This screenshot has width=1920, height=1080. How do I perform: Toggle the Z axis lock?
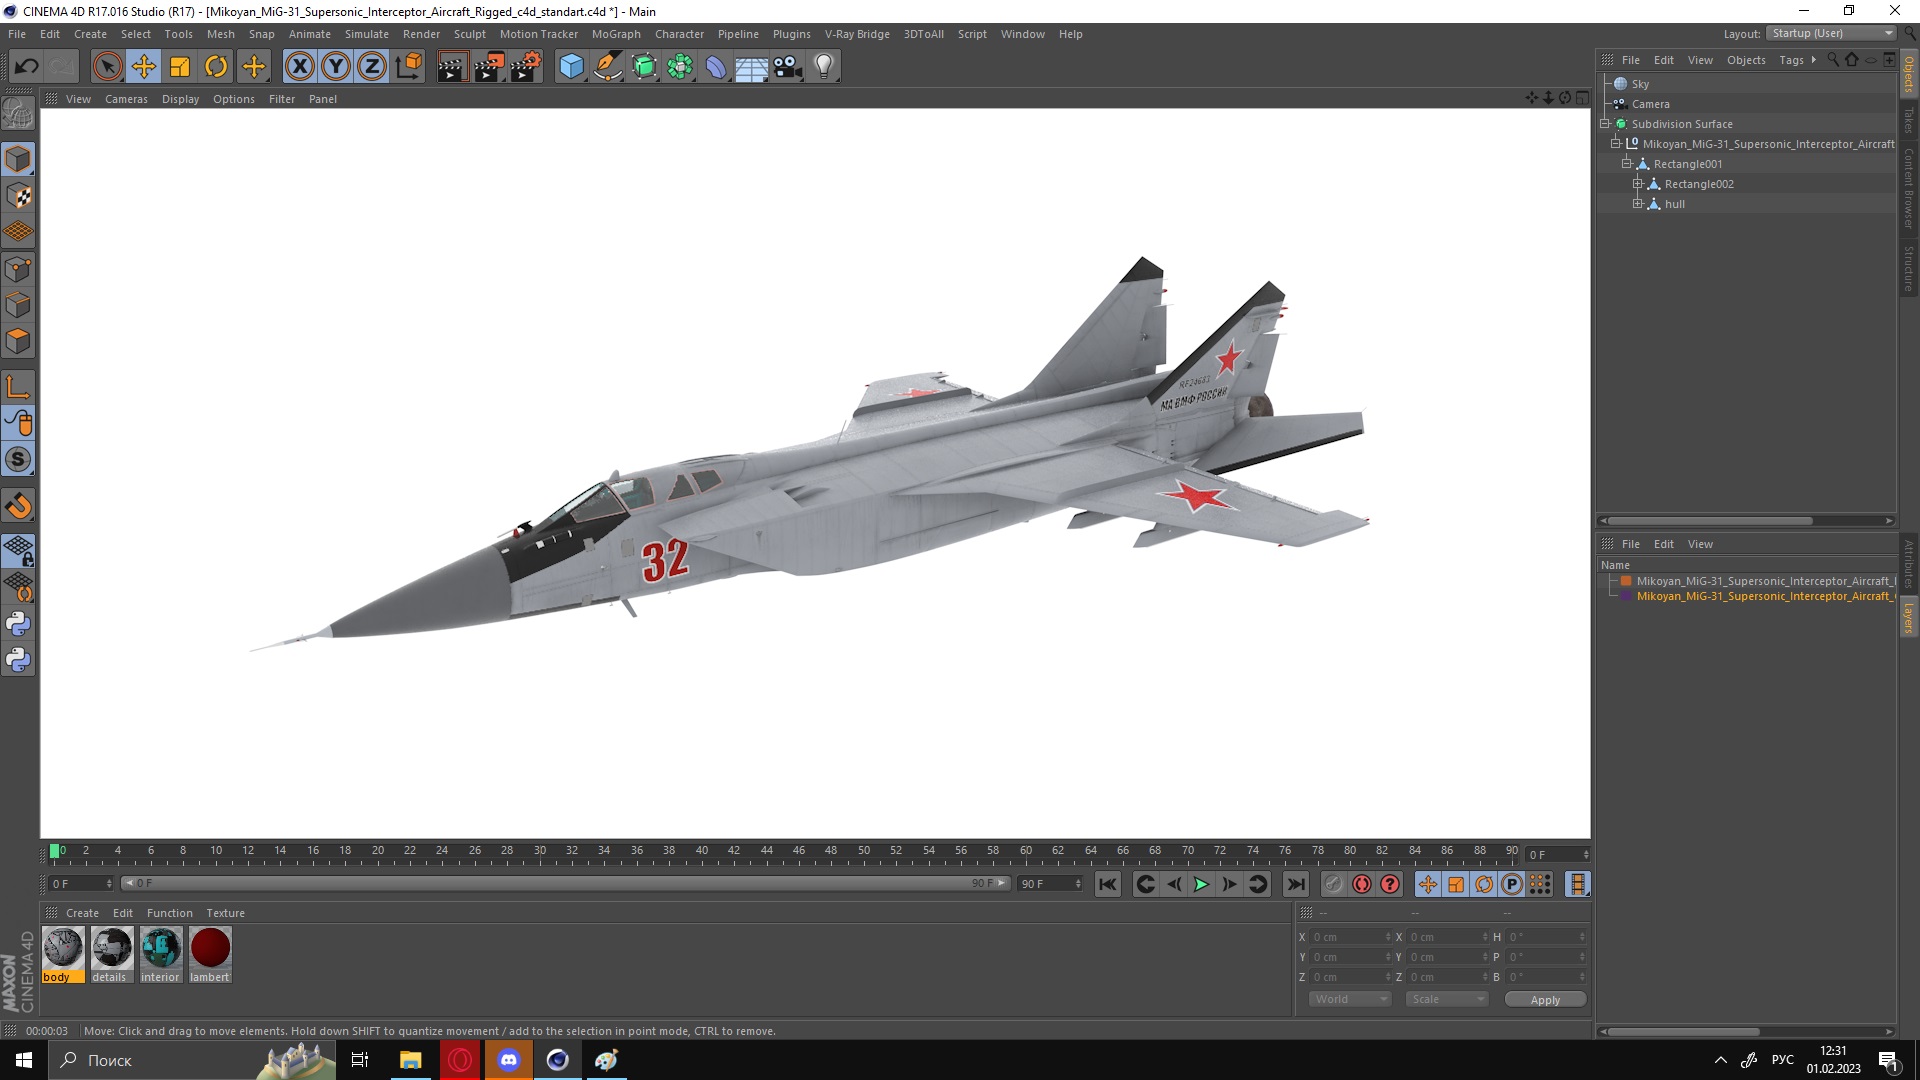pos(372,67)
